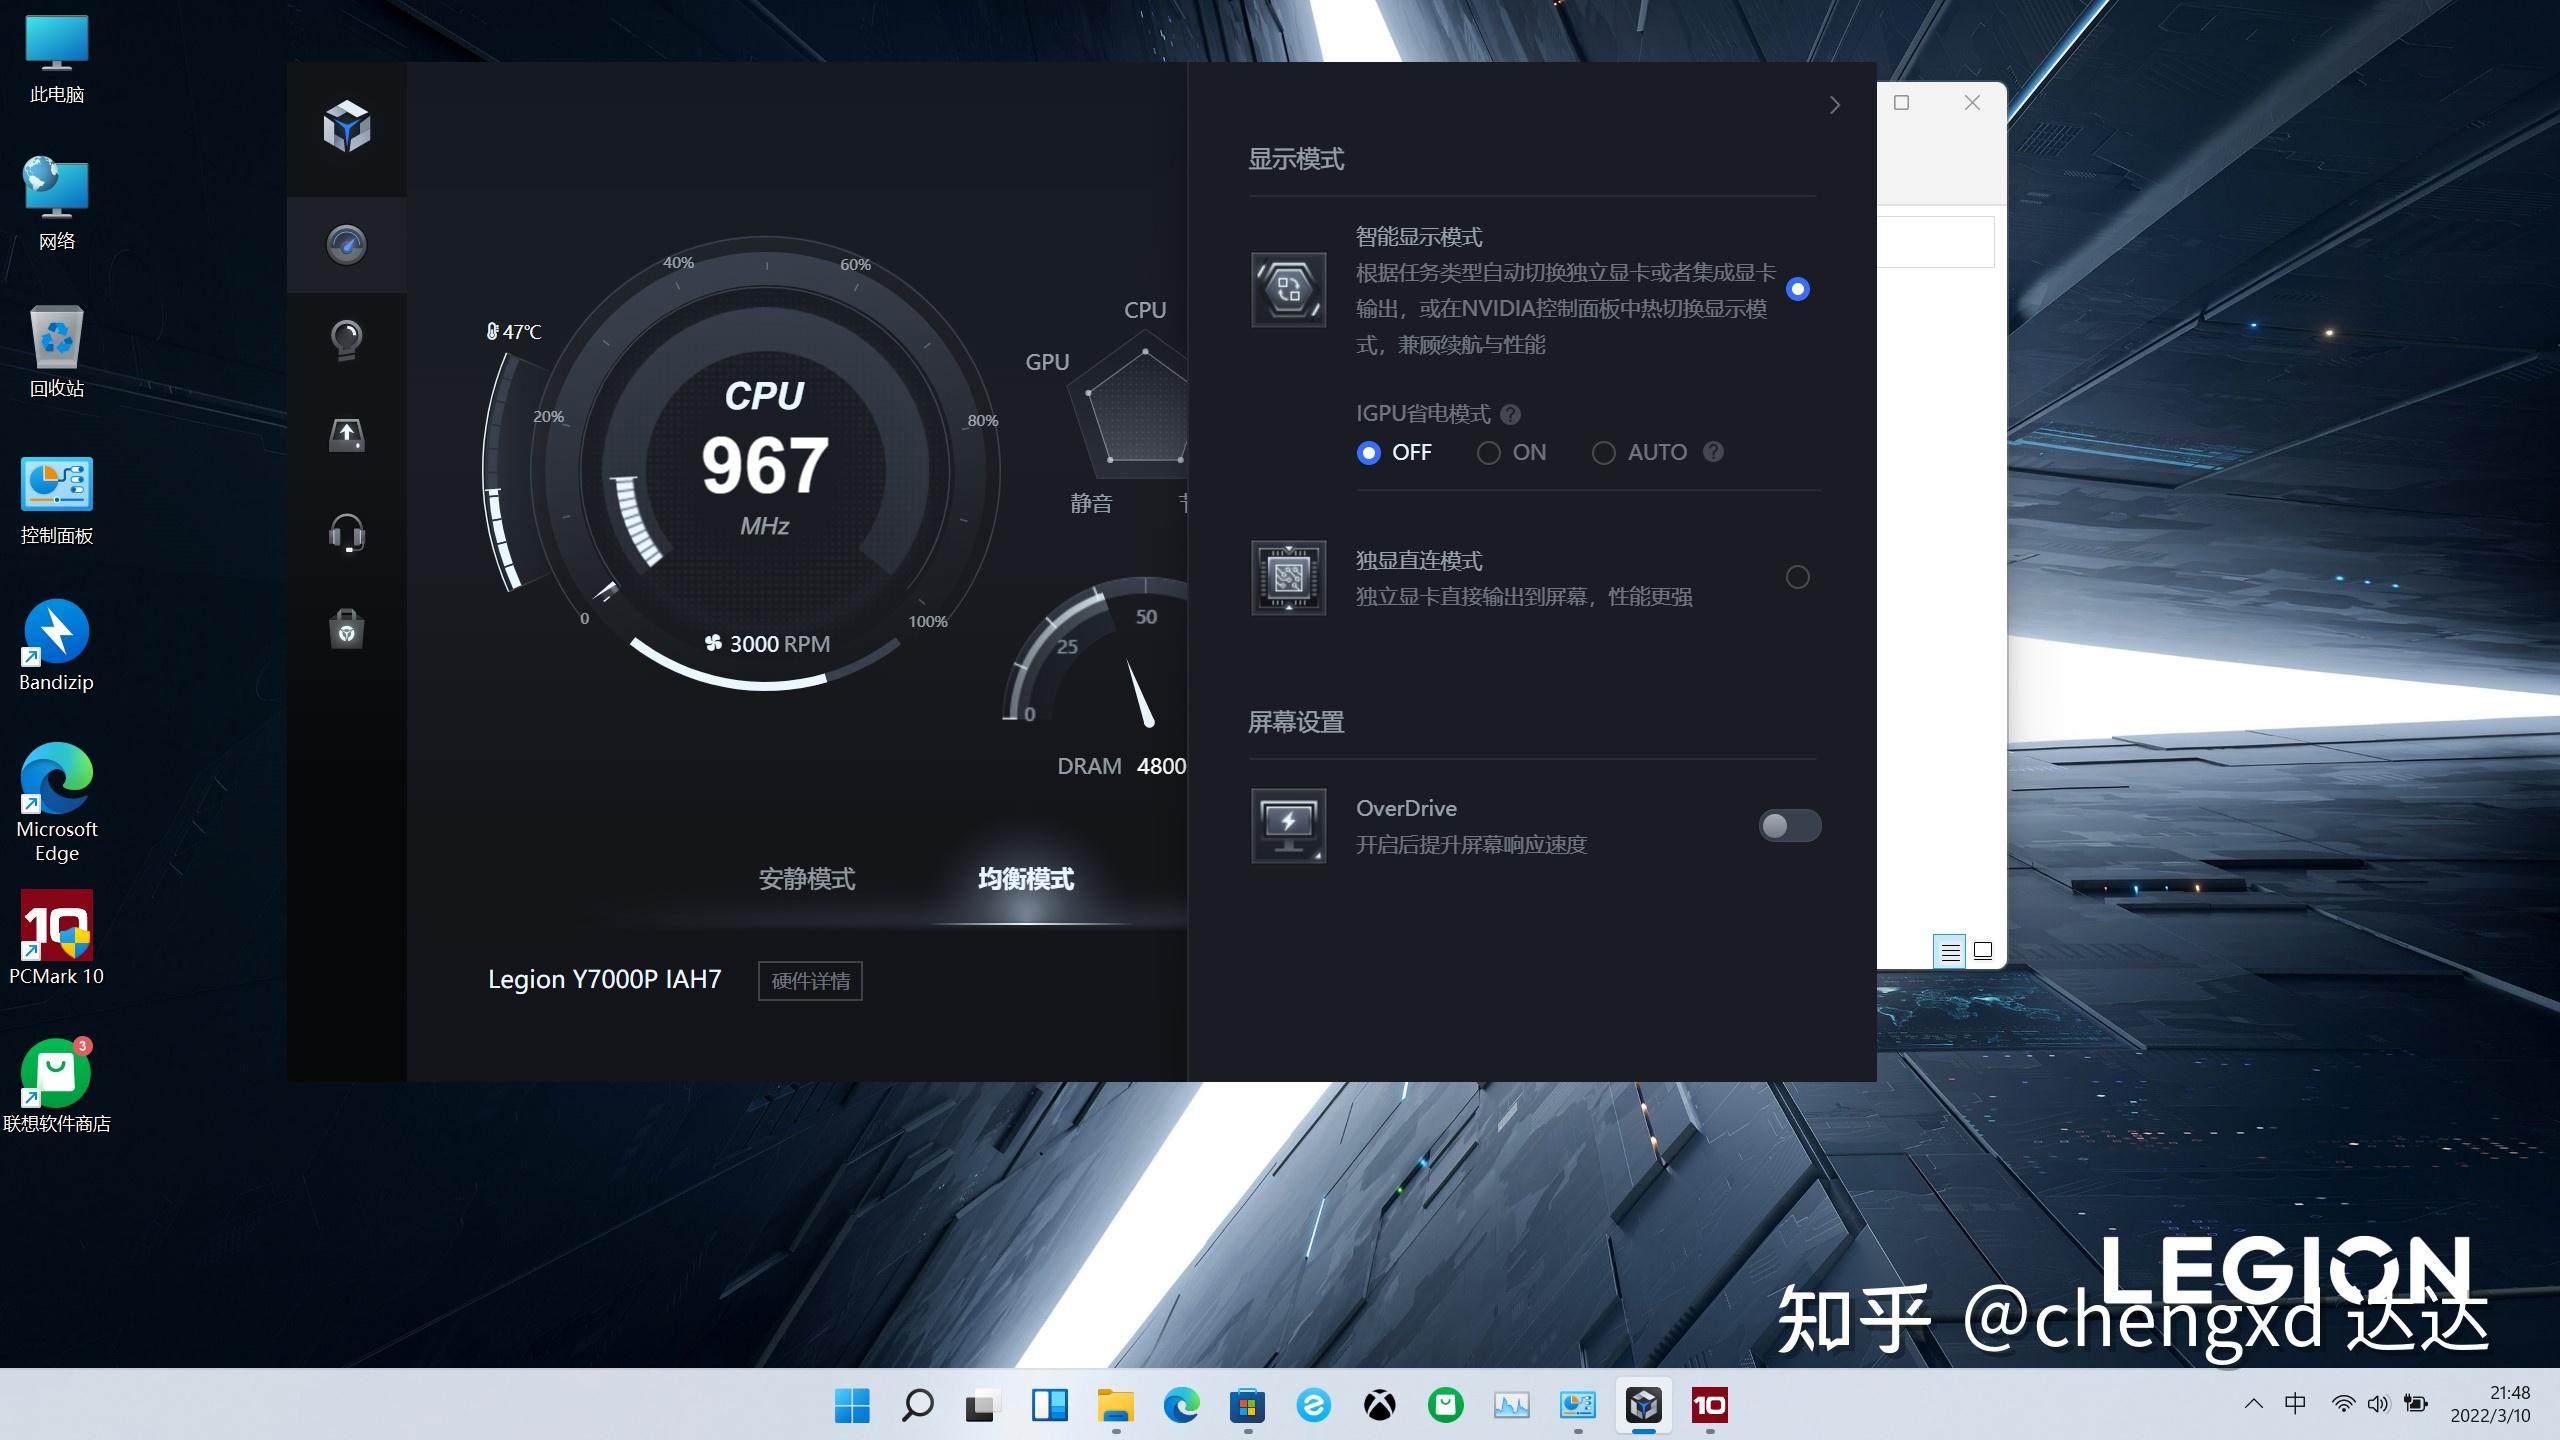2560x1440 pixels.
Task: Open the upload/update sidebar icon
Action: pyautogui.click(x=347, y=435)
